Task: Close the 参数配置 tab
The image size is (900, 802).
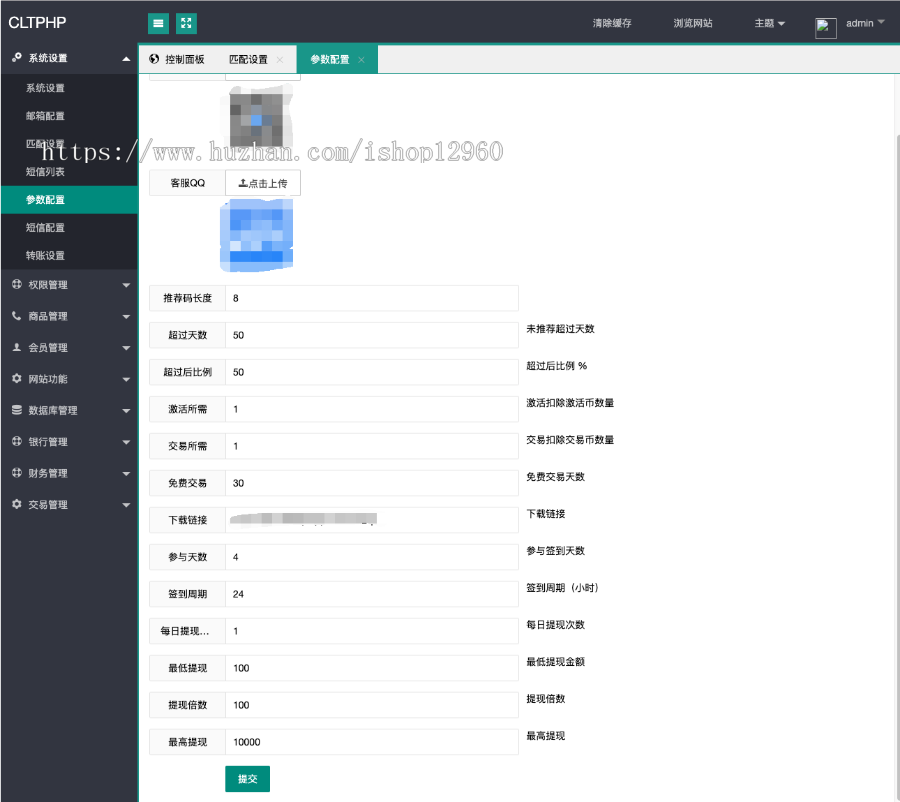Action: [x=361, y=60]
